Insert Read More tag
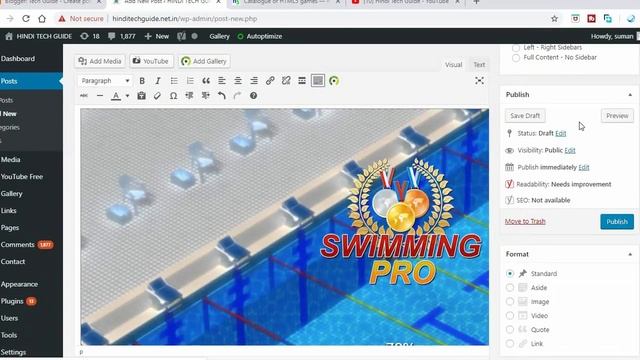The image size is (640, 360). click(302, 81)
